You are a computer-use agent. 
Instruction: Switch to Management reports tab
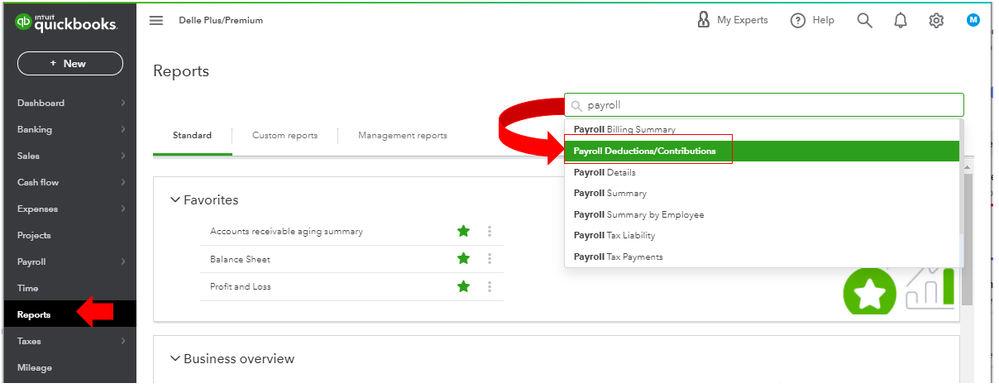(x=403, y=136)
